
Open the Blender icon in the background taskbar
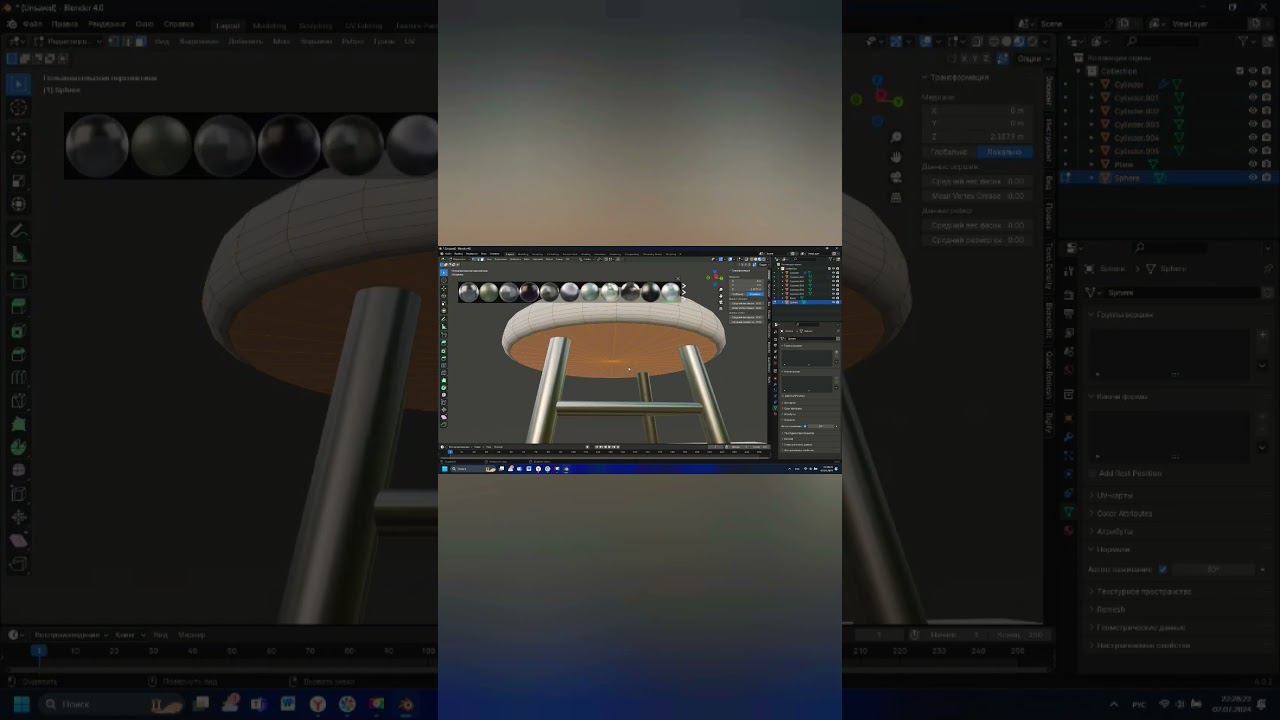tap(406, 705)
